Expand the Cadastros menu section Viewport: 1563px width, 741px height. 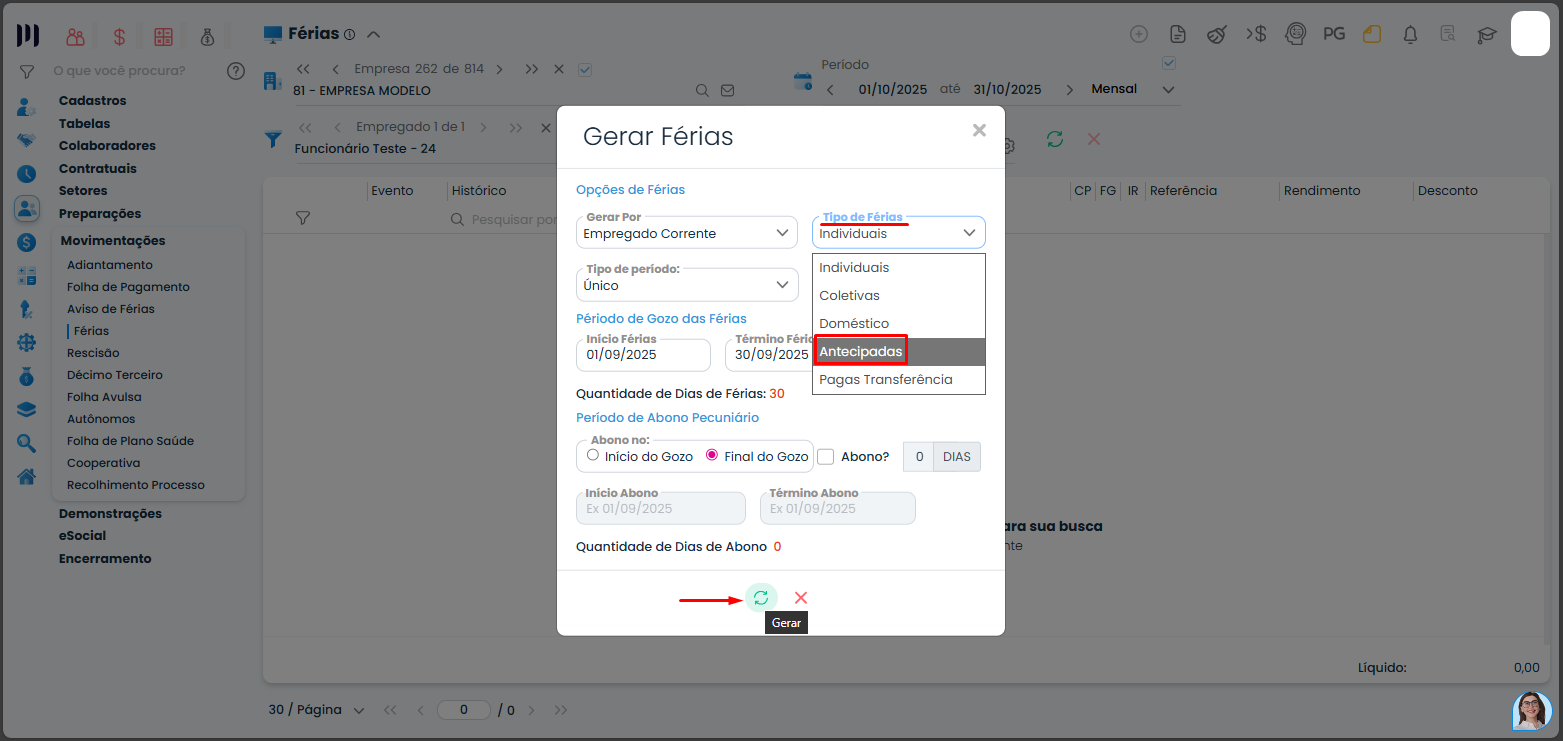pos(93,101)
